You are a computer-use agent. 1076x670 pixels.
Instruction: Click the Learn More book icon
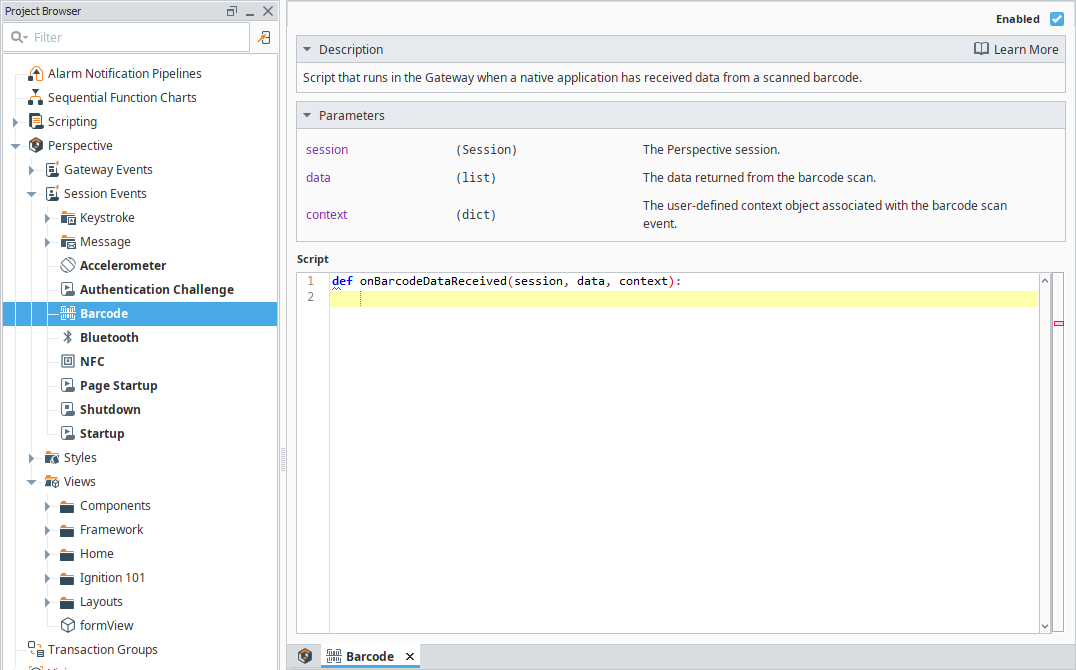(981, 49)
